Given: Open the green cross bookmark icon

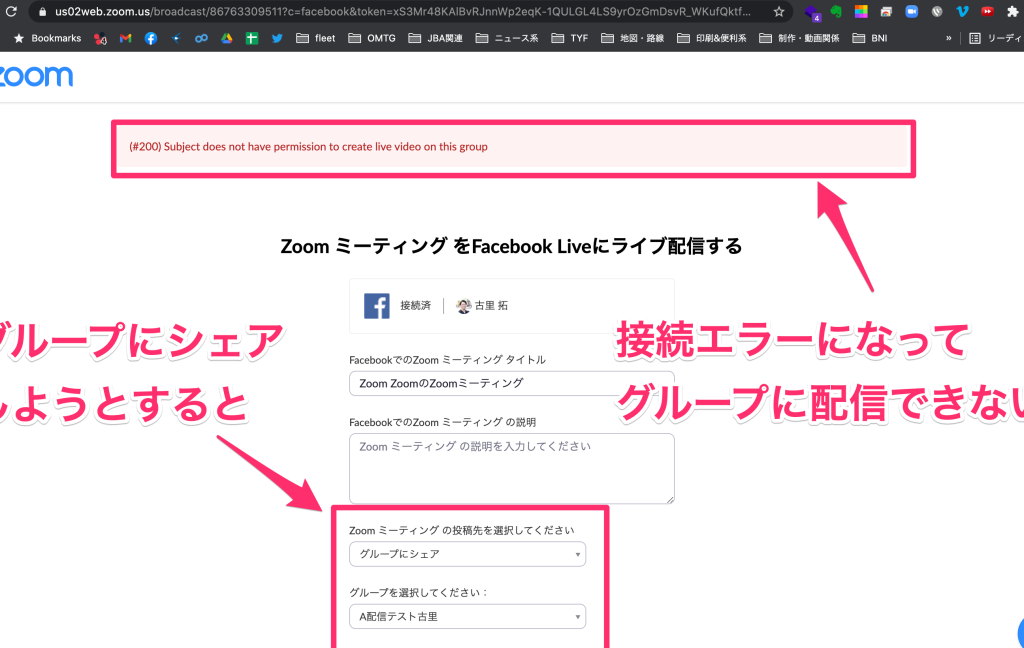Looking at the screenshot, I should [x=251, y=39].
